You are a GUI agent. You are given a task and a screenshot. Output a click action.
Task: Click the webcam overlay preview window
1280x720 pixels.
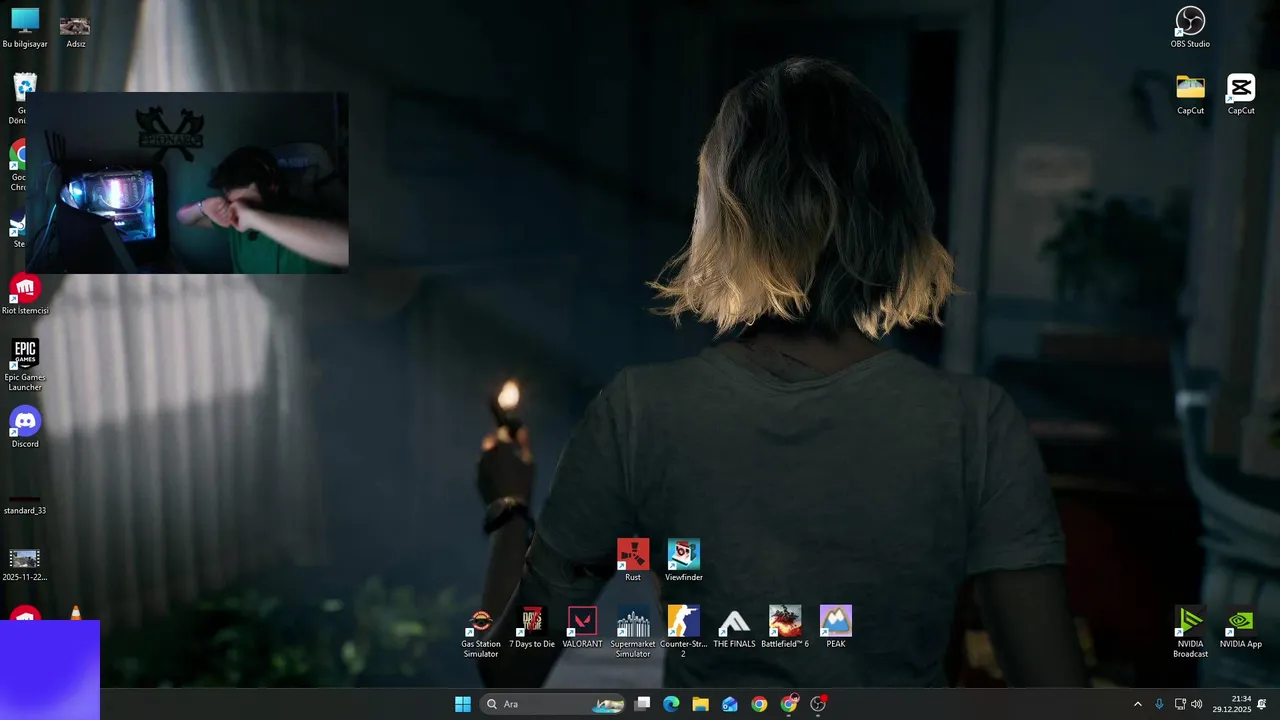(187, 182)
